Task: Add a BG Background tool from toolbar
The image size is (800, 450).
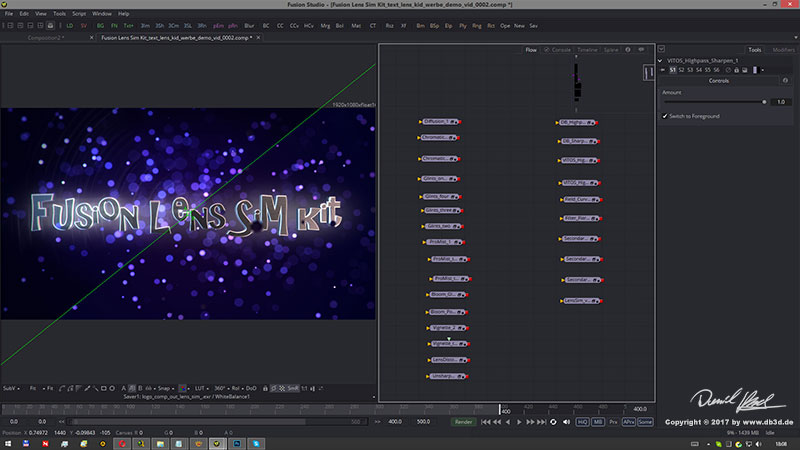Action: tap(101, 26)
